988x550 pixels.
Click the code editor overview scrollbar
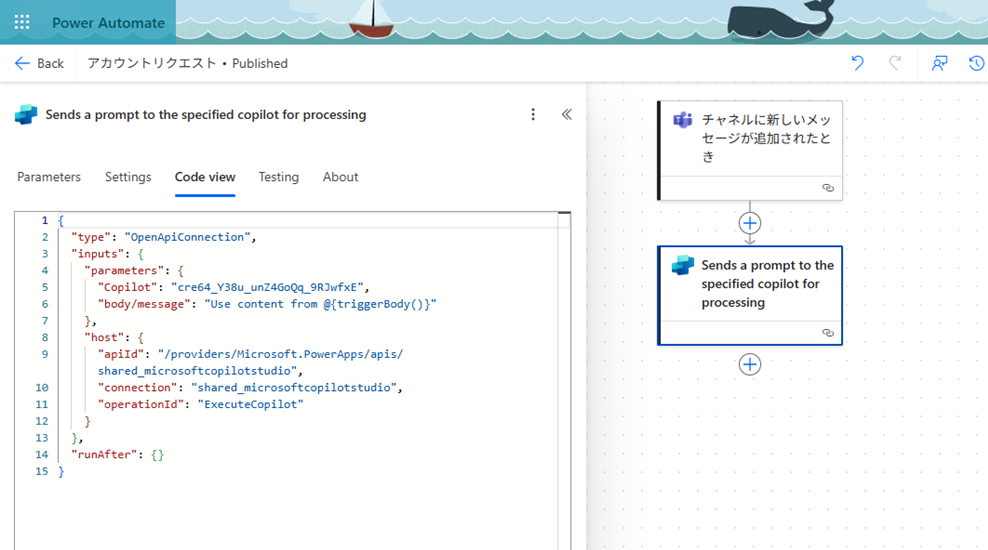pos(564,381)
